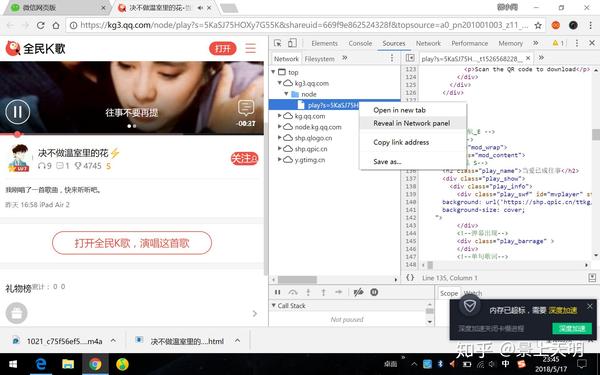The image size is (600, 375).
Task: Collapse the top frame tree node
Action: [x=273, y=72]
